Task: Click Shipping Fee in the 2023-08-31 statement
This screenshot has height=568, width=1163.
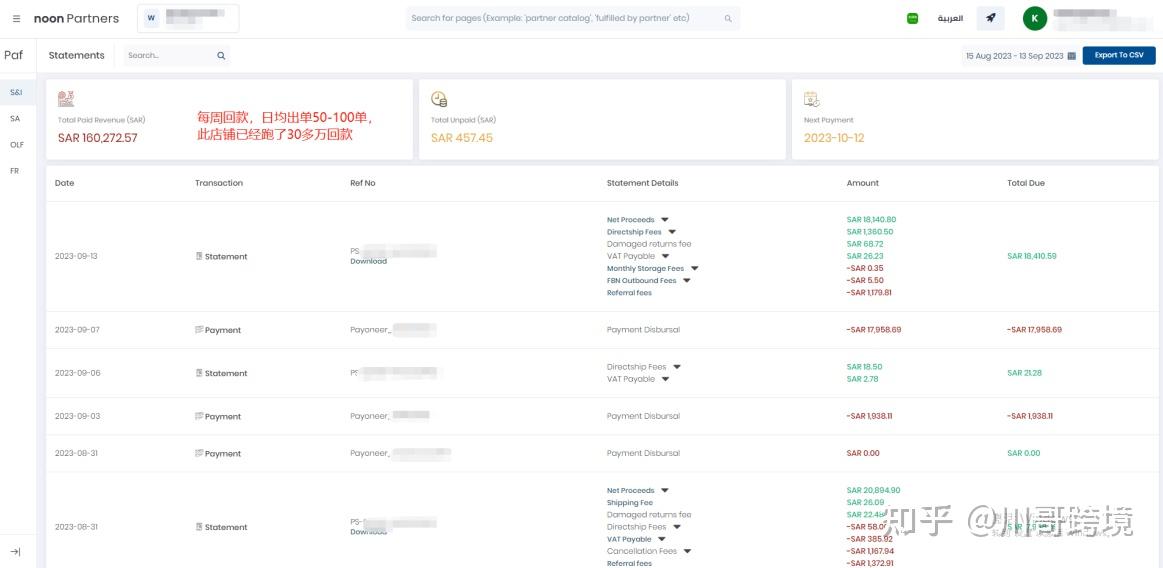Action: pos(630,503)
